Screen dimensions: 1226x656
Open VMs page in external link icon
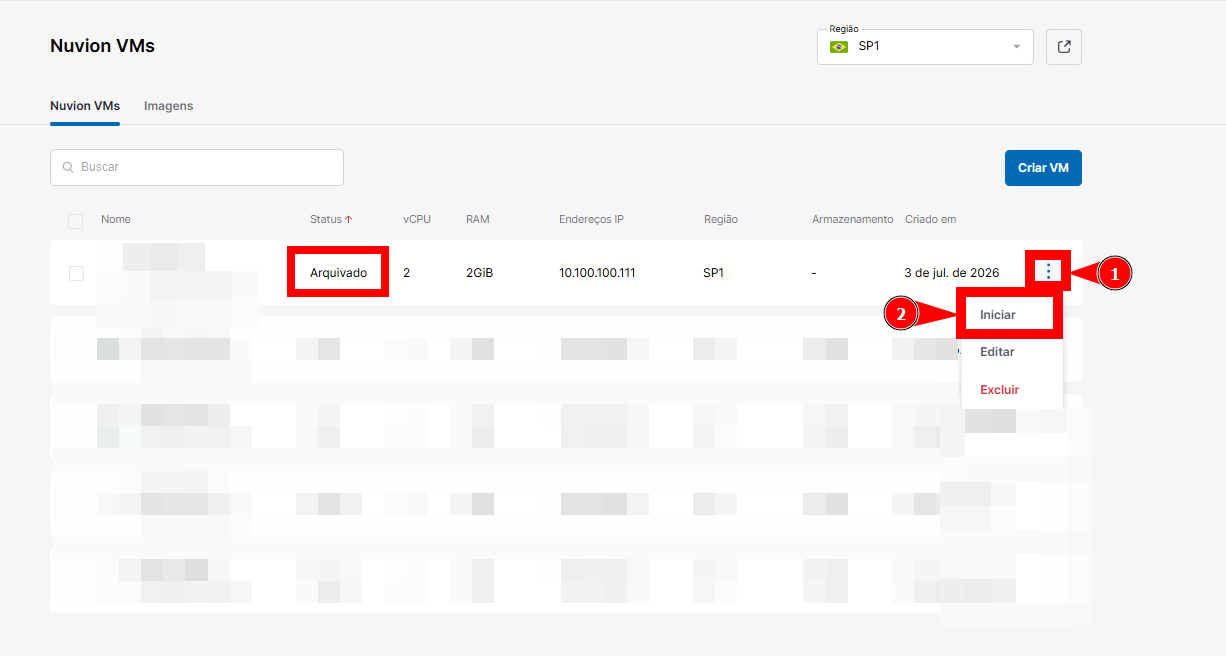point(1064,47)
